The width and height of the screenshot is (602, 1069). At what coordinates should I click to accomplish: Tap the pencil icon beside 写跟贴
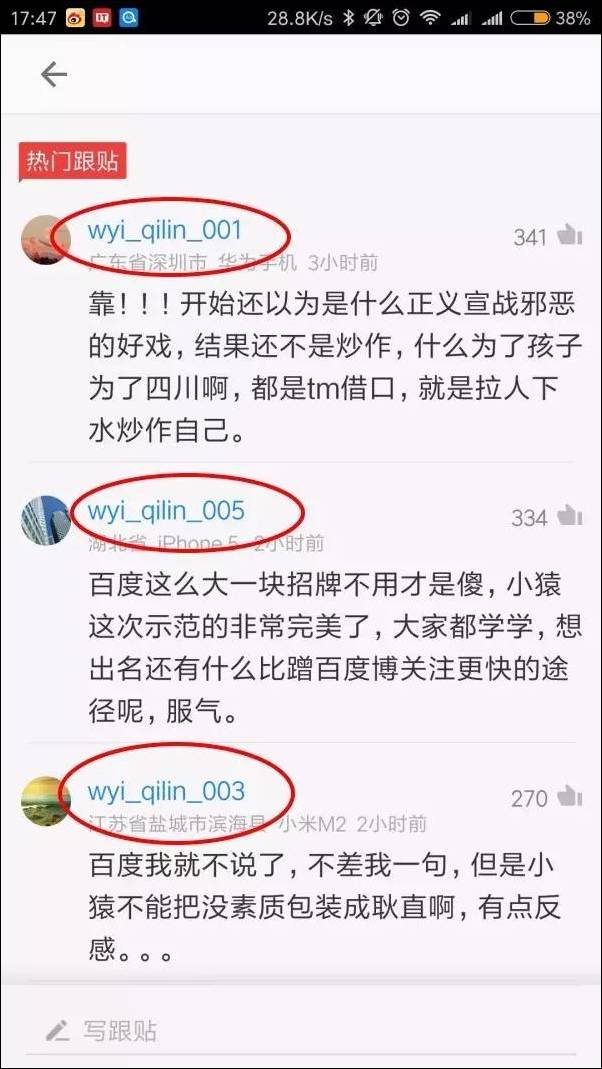[58, 1030]
